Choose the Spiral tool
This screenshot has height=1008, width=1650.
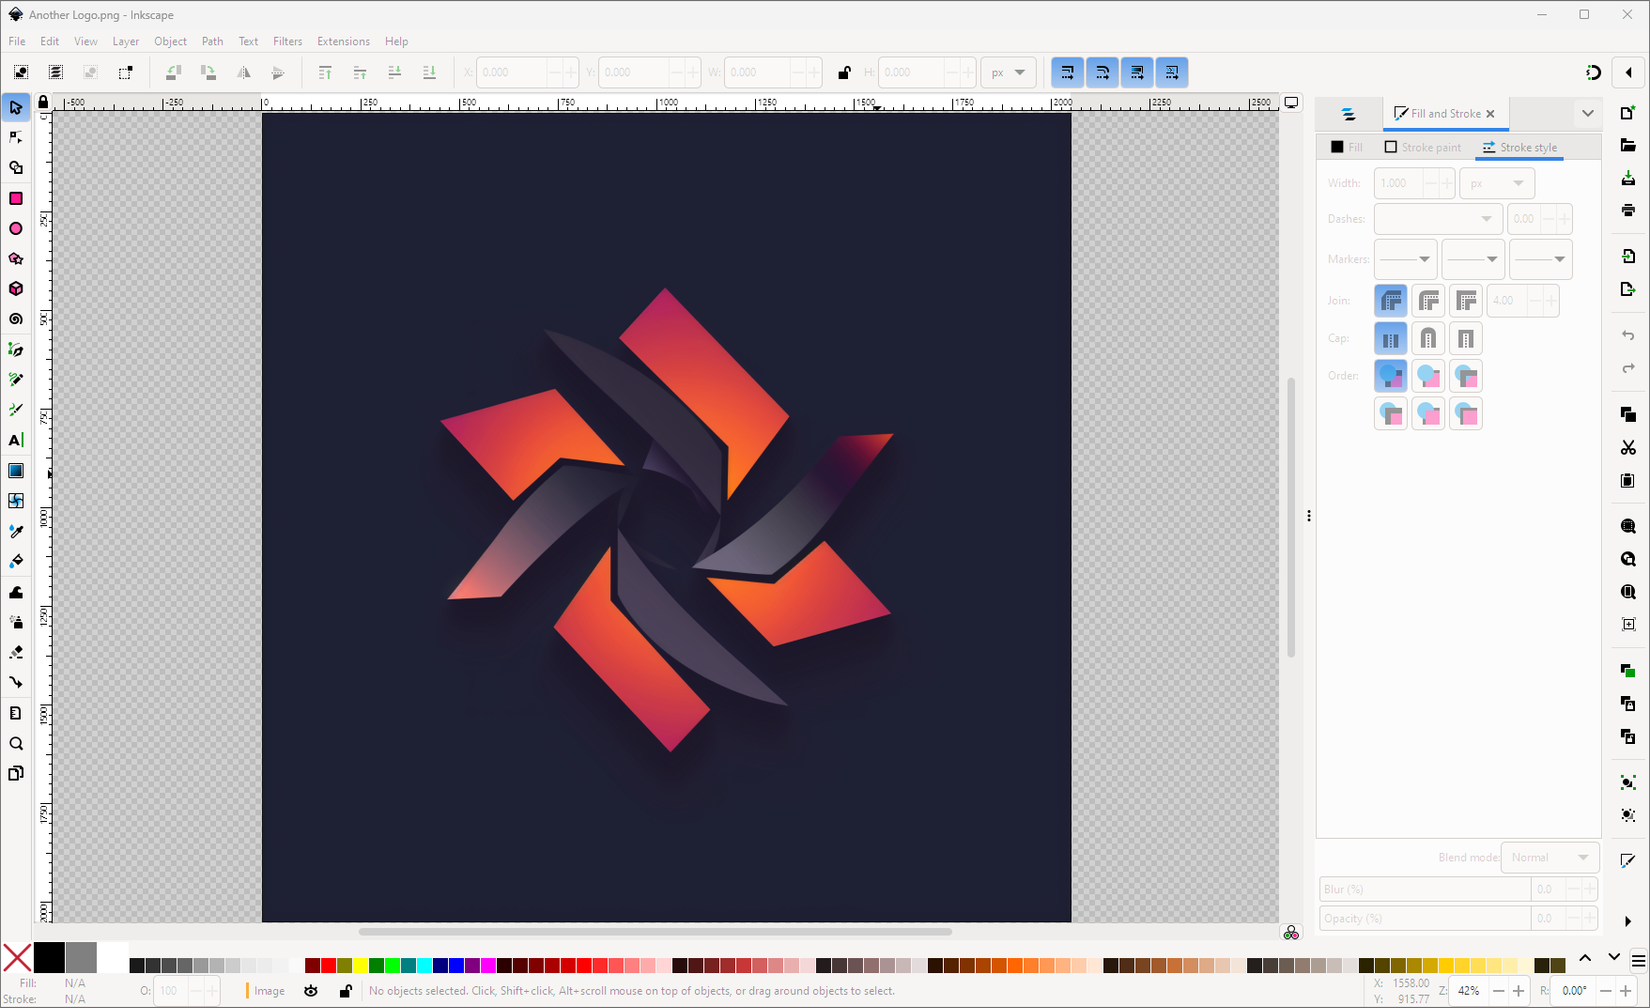point(16,318)
